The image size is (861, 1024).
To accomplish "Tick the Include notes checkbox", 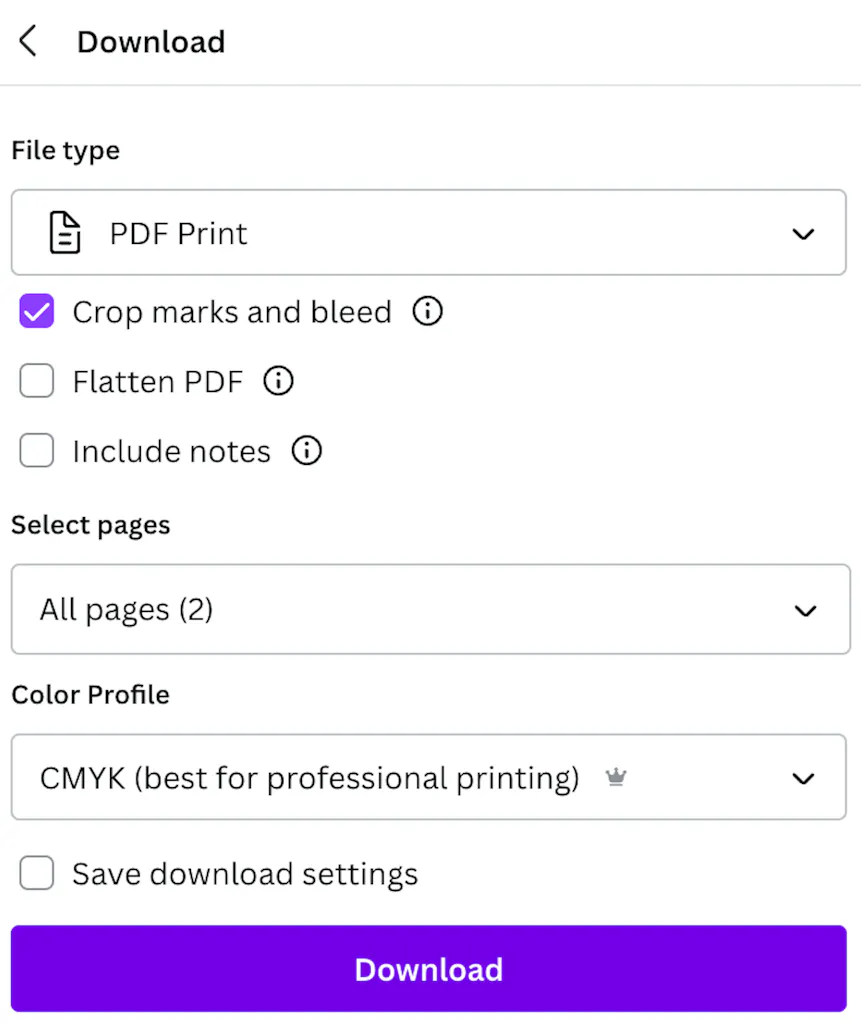I will [37, 451].
